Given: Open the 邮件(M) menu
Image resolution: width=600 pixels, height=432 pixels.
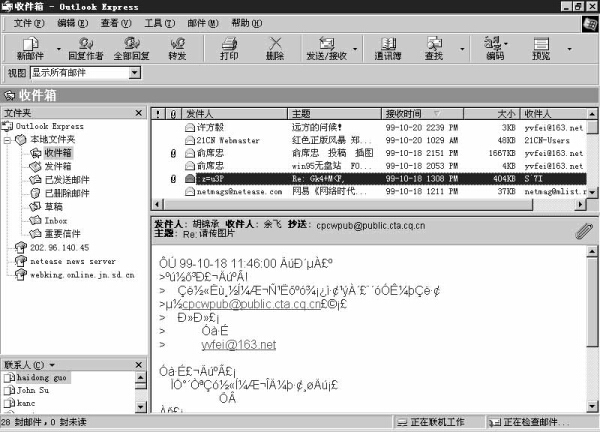Looking at the screenshot, I should (x=203, y=23).
